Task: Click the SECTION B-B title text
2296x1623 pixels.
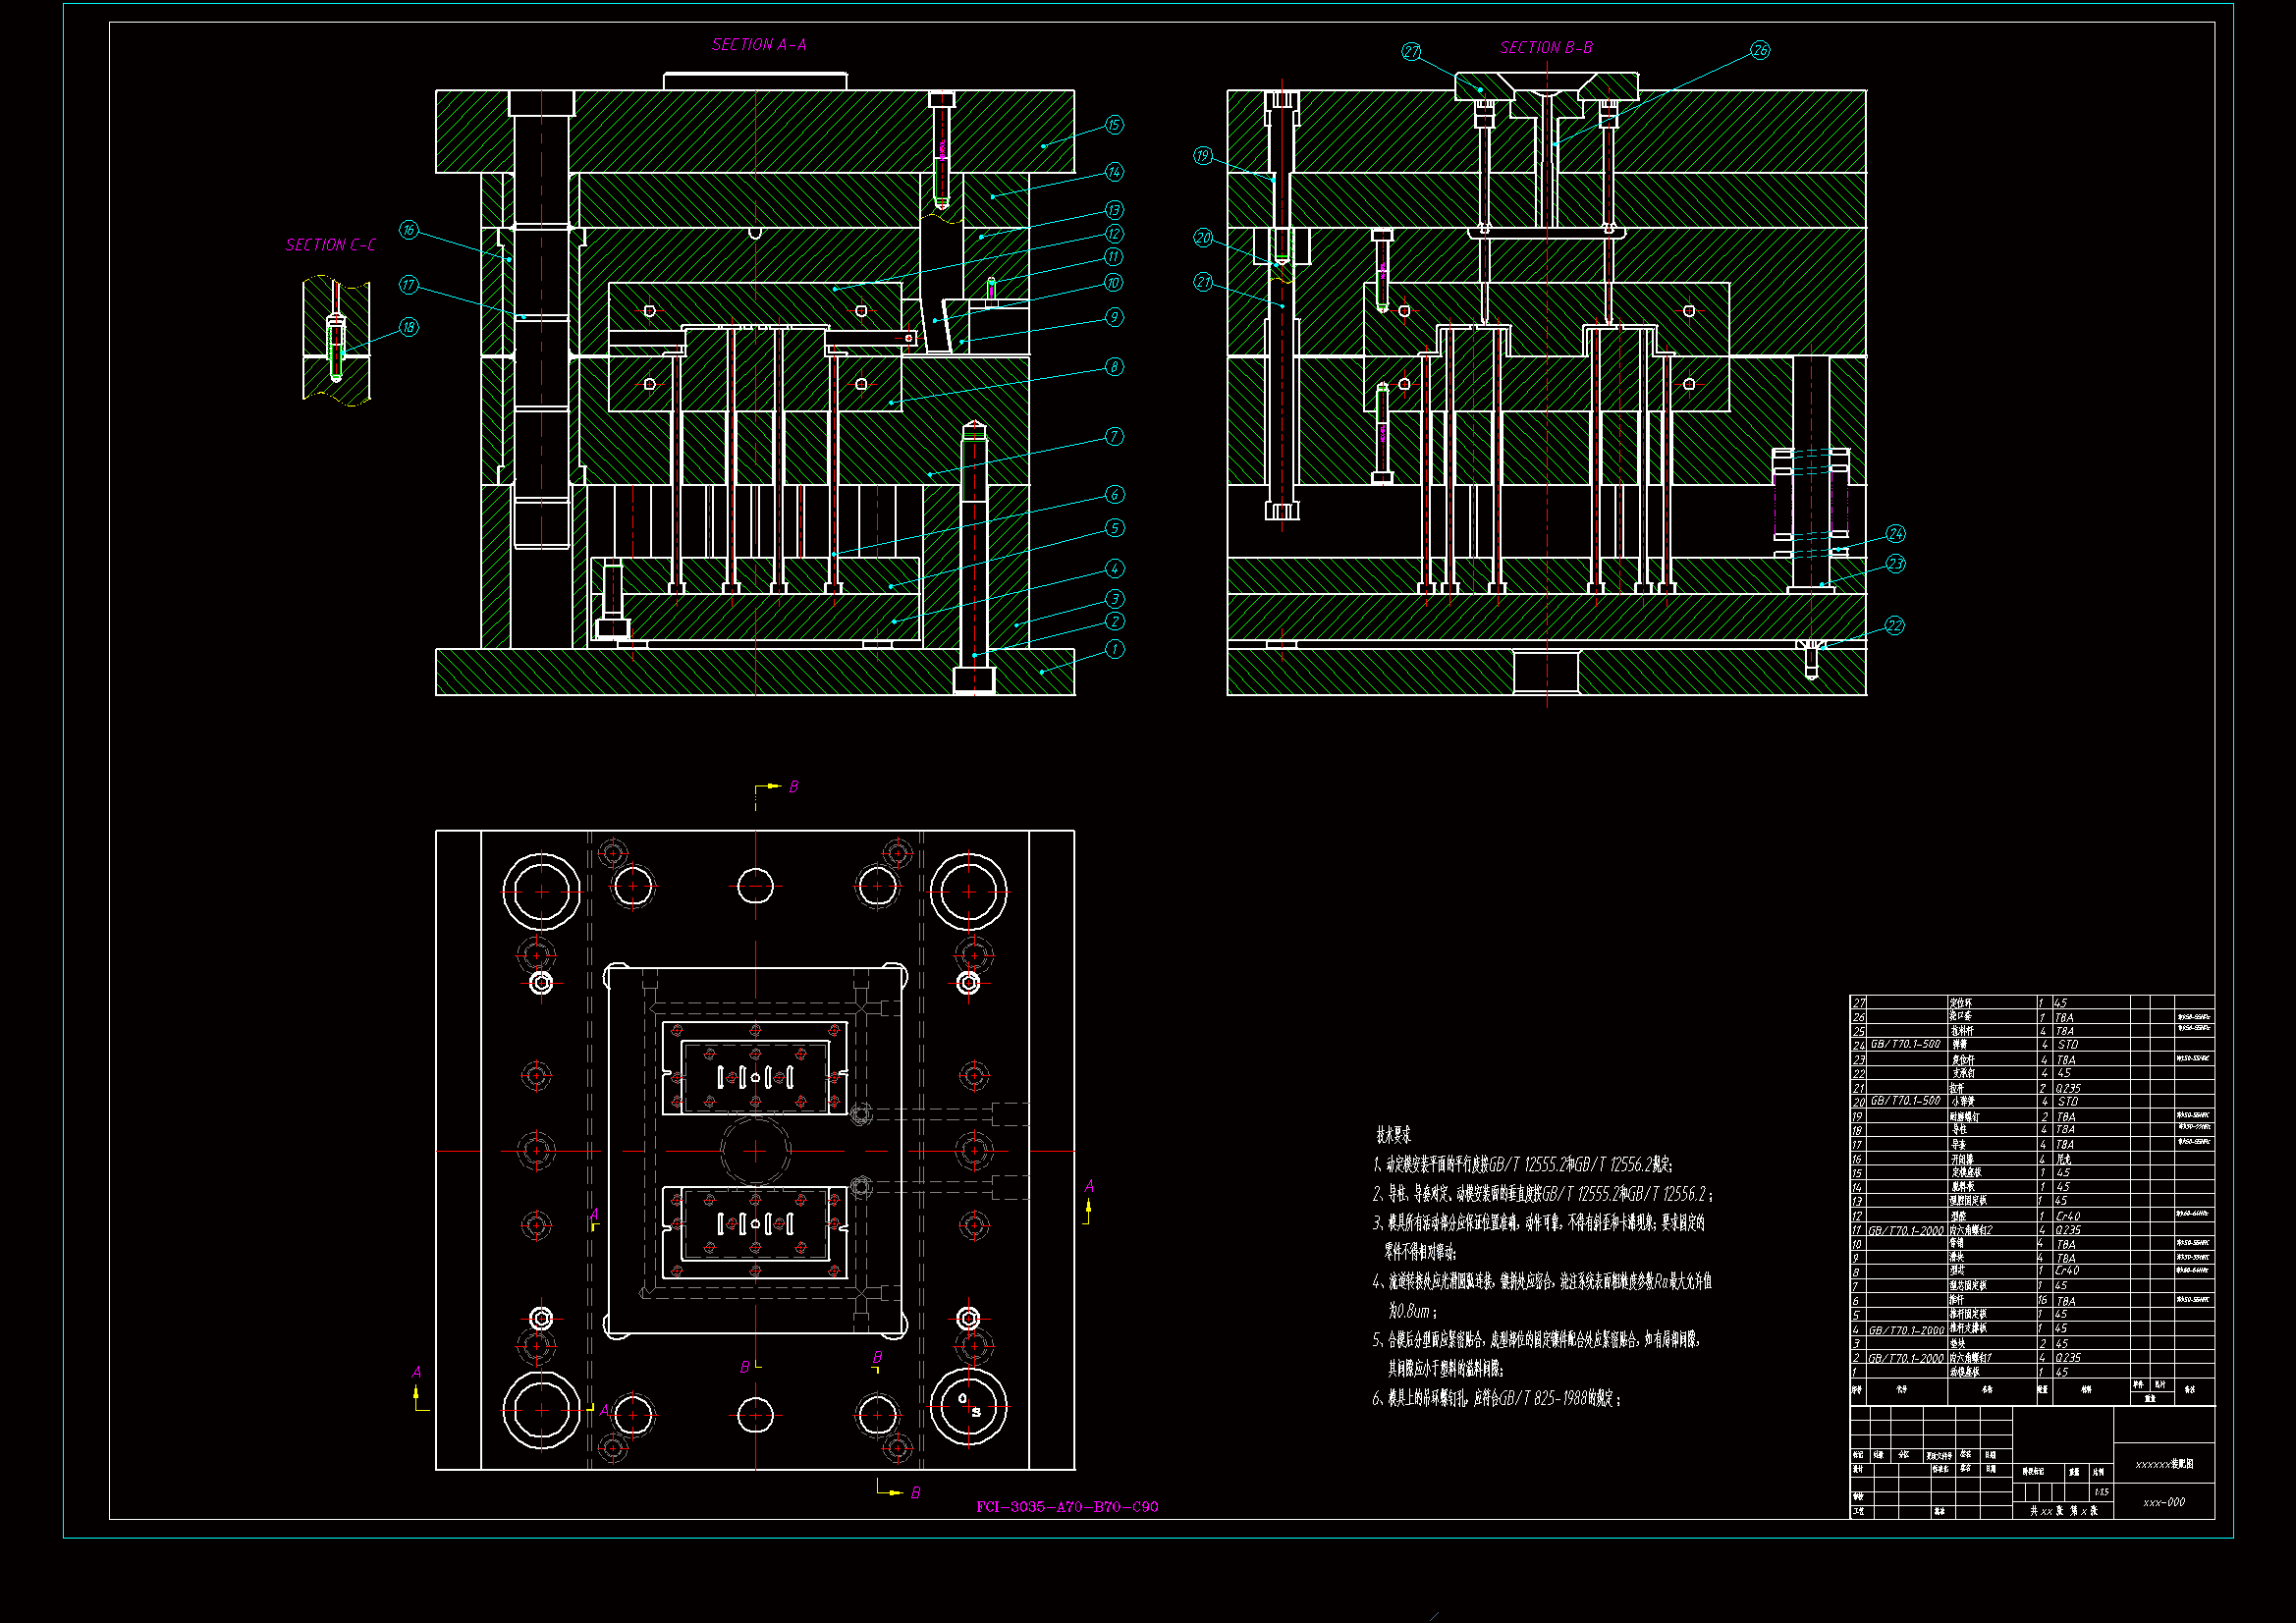Action: [x=1546, y=48]
